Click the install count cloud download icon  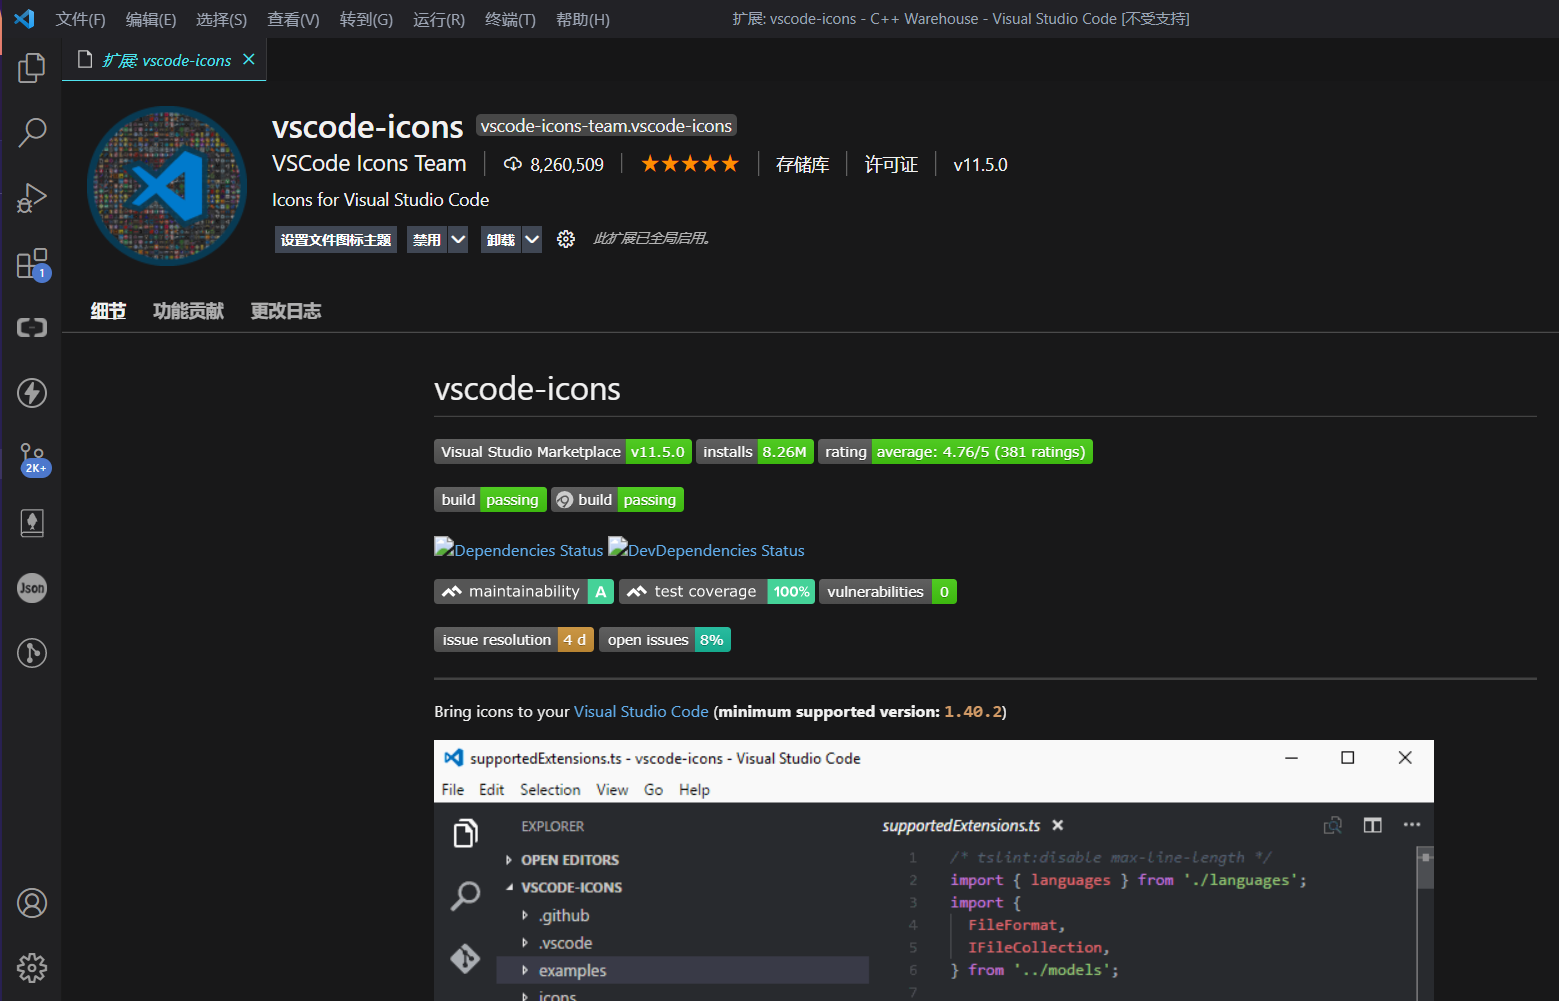point(513,164)
